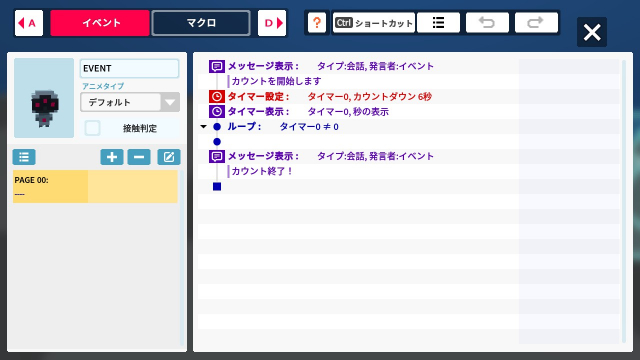This screenshot has height=360, width=640.
Task: Click command list vertical scrollbar
Action: click(624, 201)
